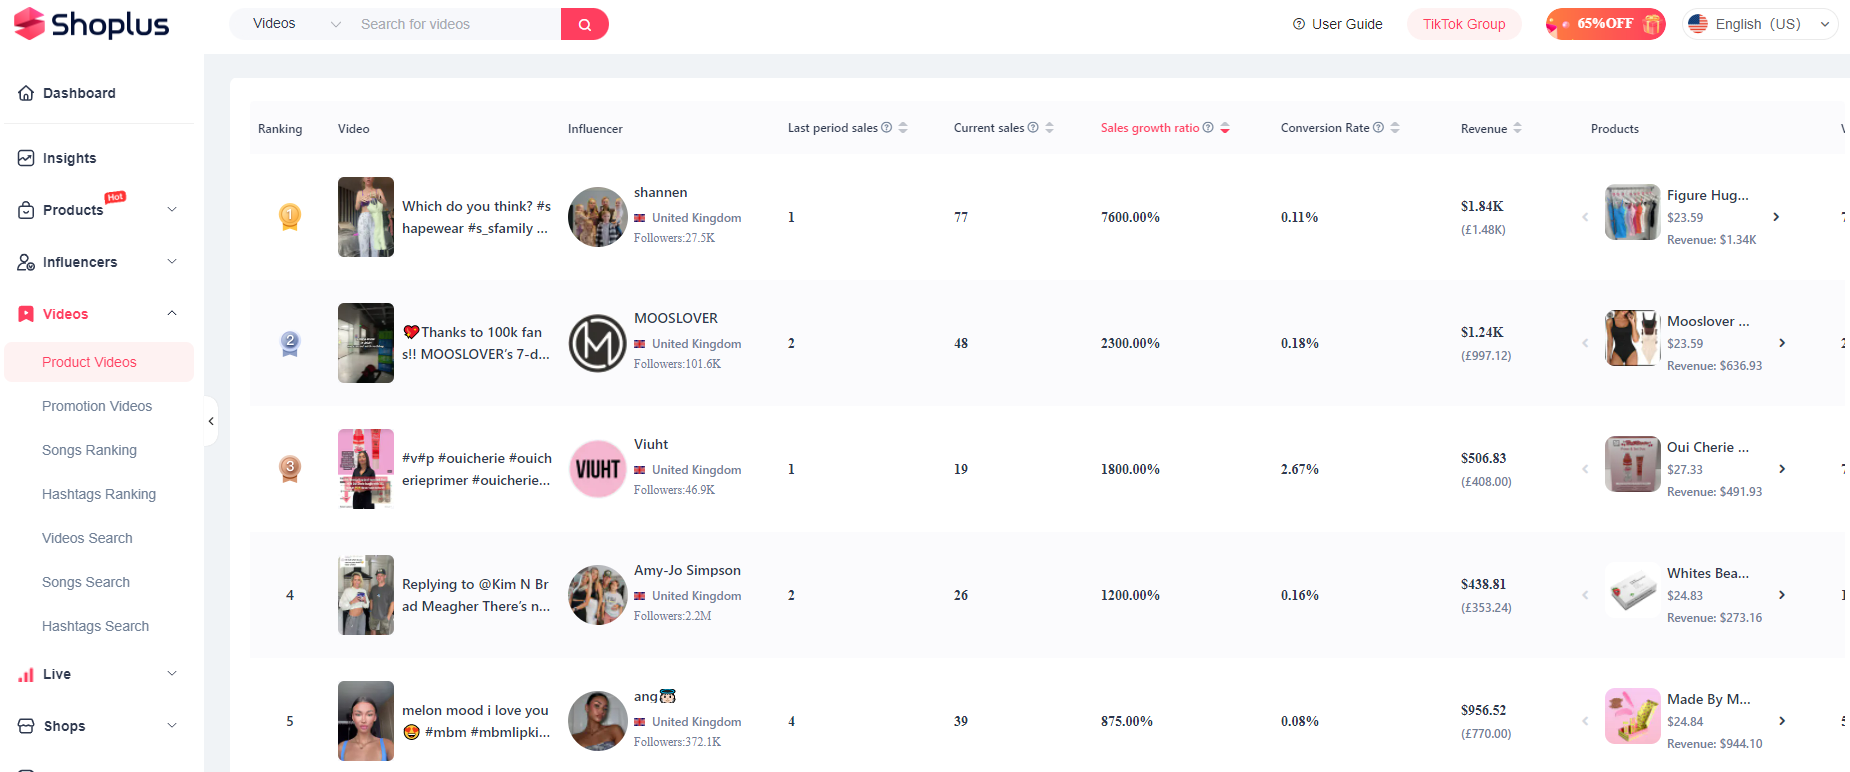
Task: Click the red search button
Action: coord(585,24)
